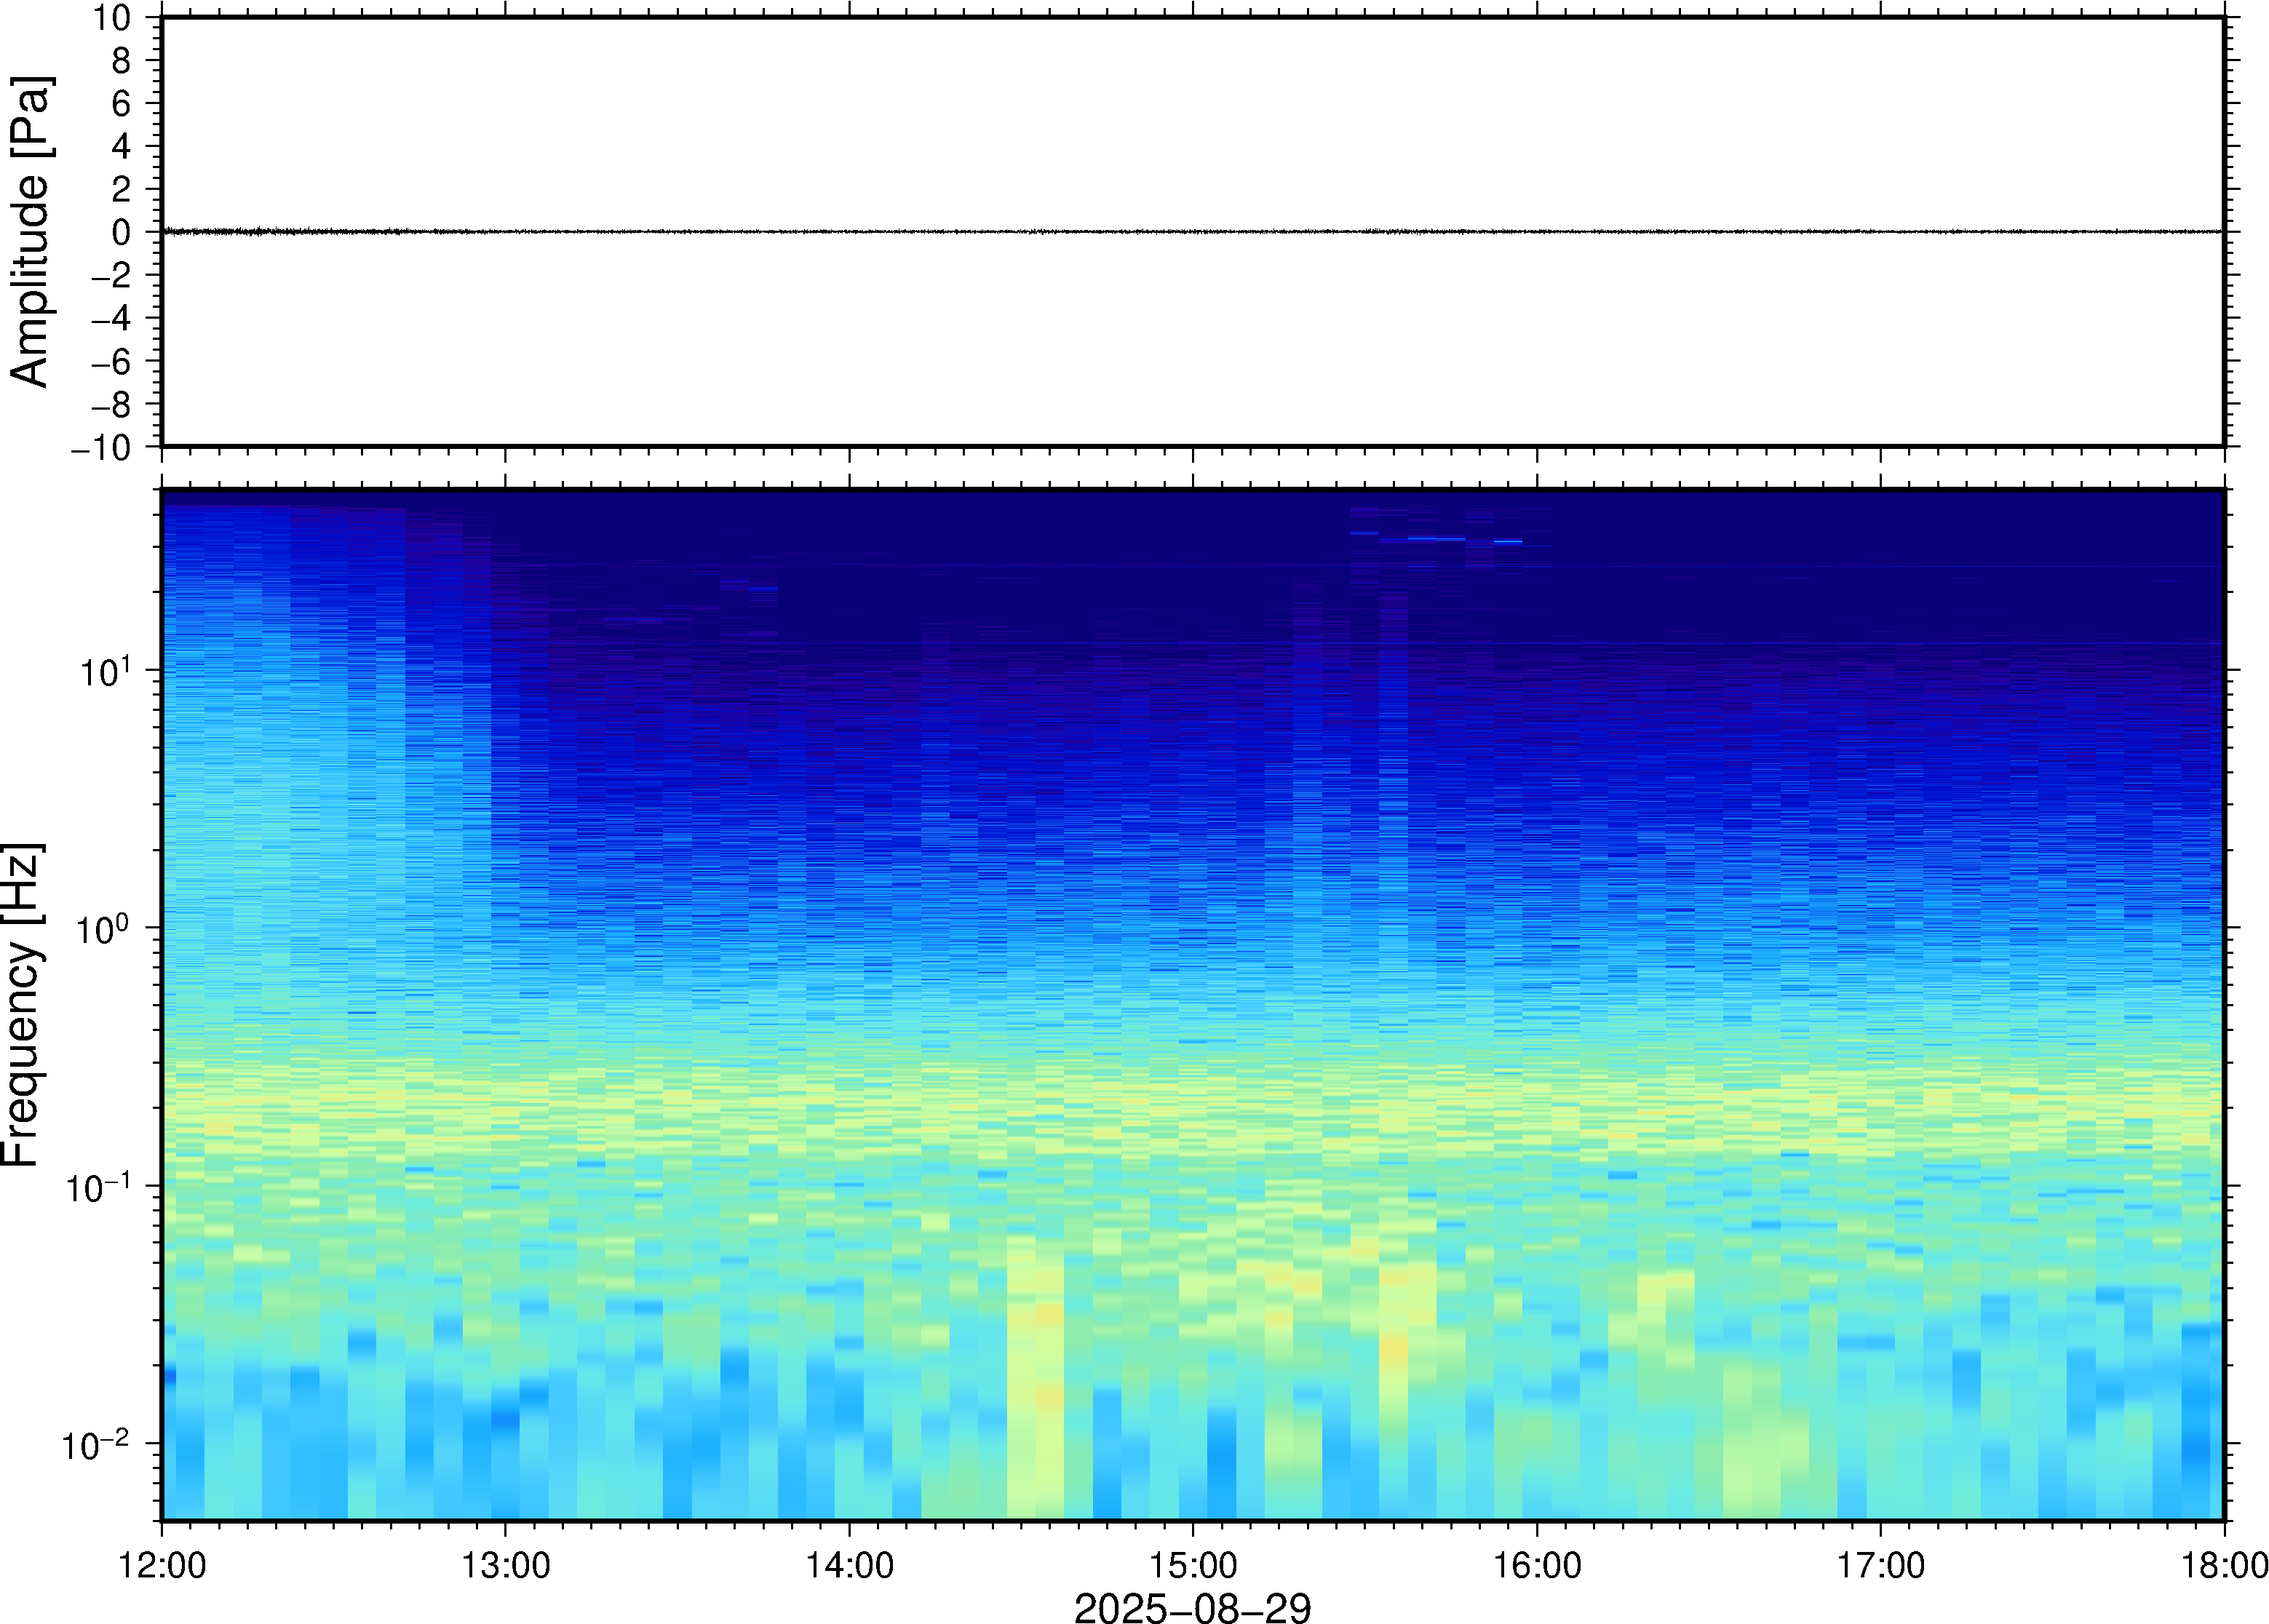The image size is (2269, 1624).
Task: Click the 10^0 frequency tick label
Action: coord(104,929)
